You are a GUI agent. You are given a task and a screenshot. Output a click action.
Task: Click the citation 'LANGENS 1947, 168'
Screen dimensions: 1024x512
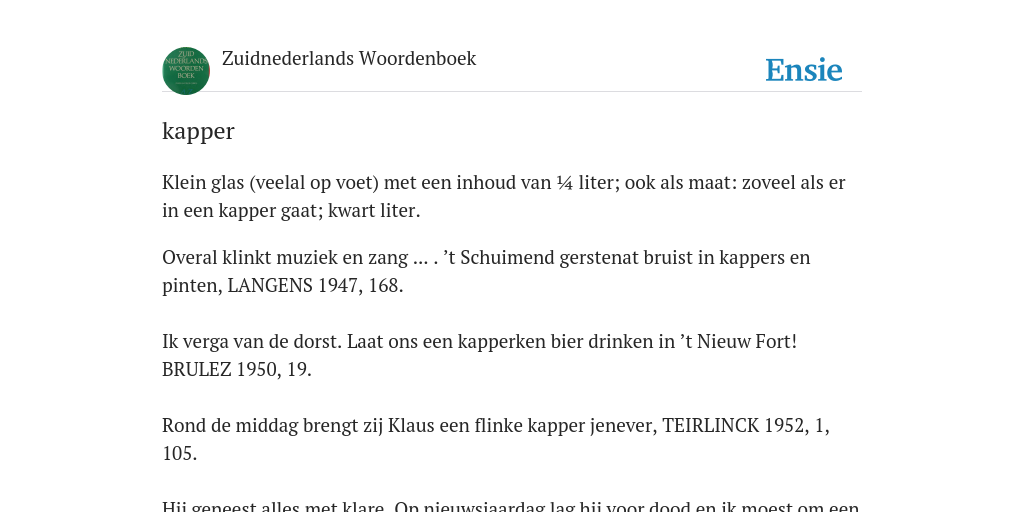click(x=313, y=285)
